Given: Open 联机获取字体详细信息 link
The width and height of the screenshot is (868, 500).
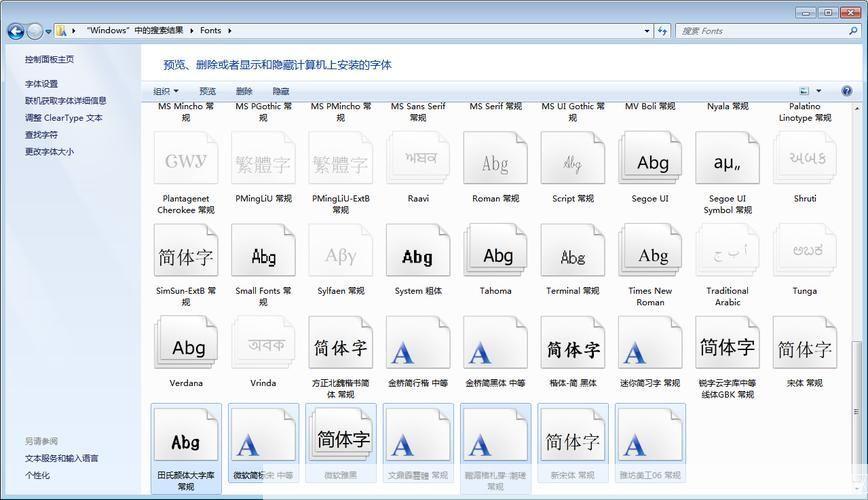Looking at the screenshot, I should [65, 101].
